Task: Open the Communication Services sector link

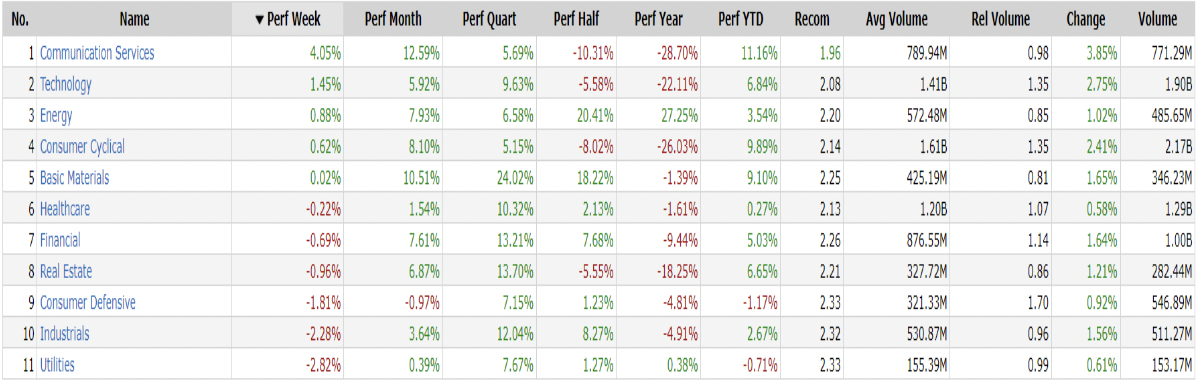Action: click(97, 53)
